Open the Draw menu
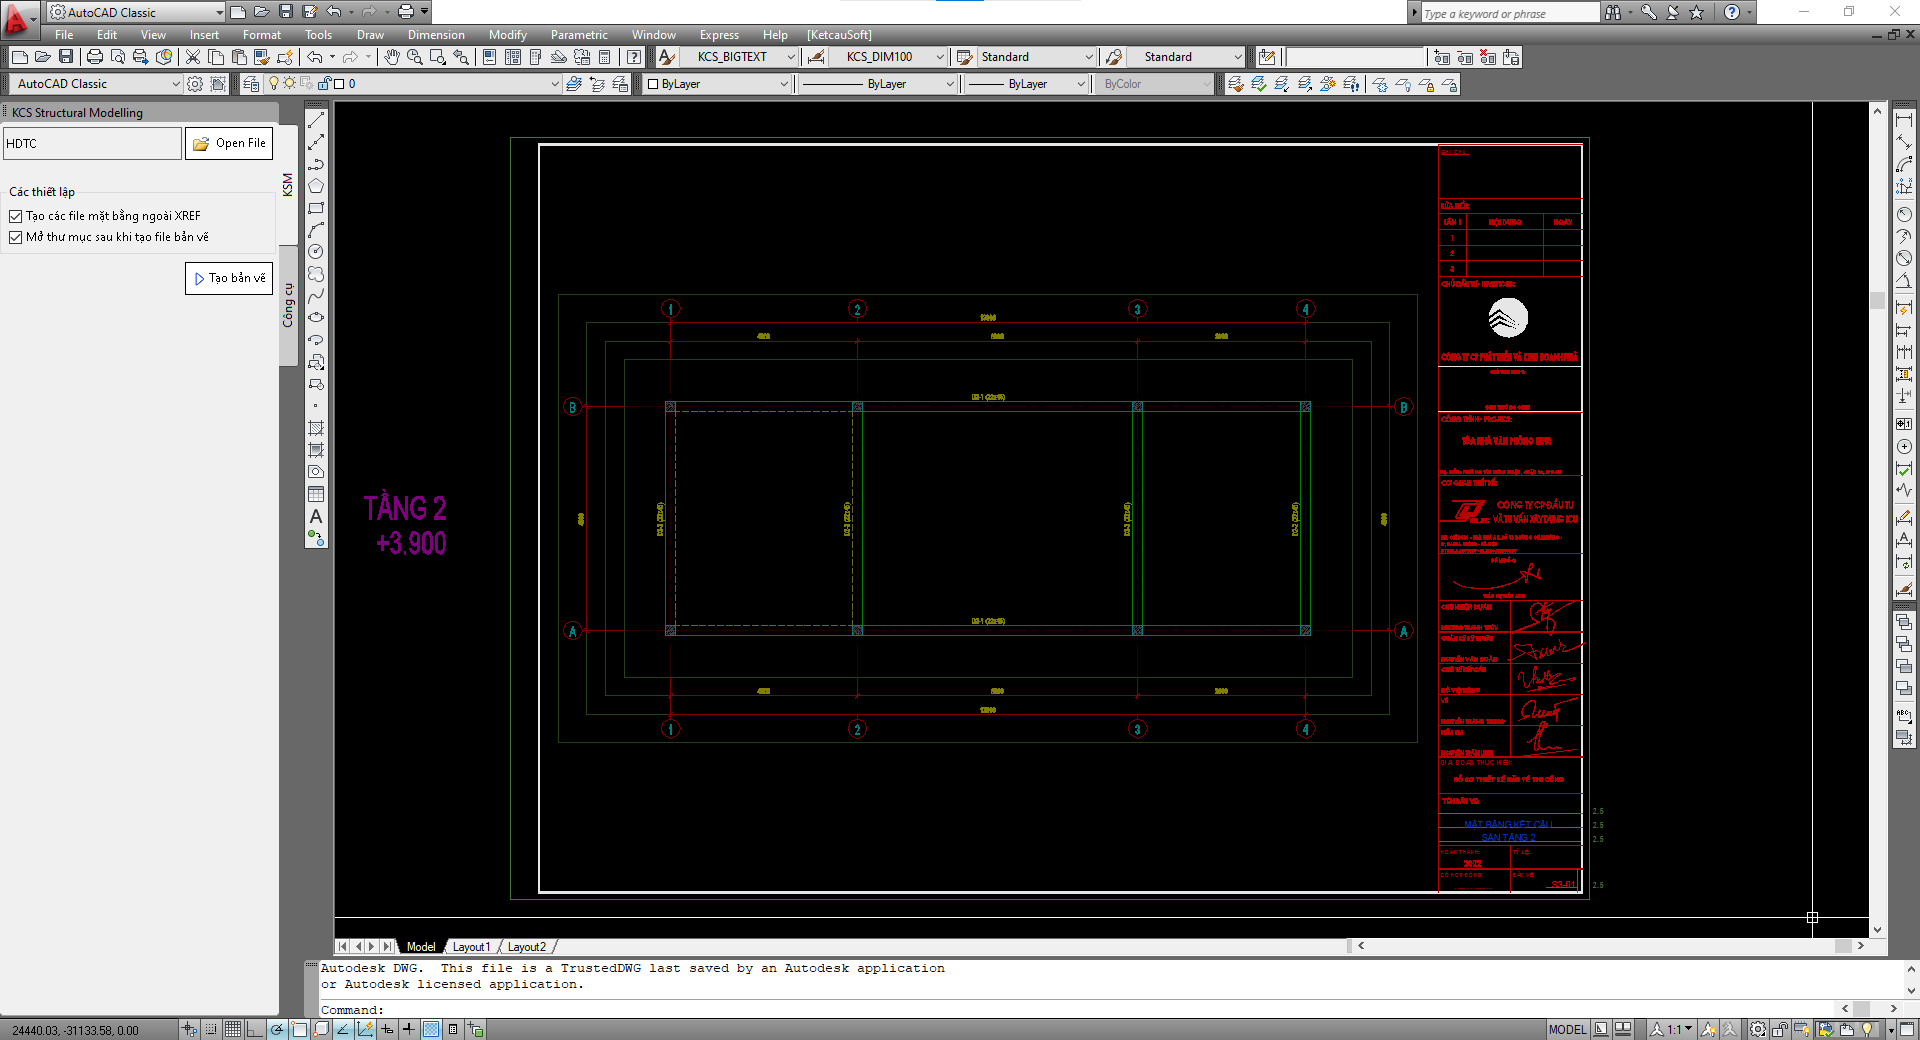This screenshot has height=1040, width=1920. click(370, 35)
